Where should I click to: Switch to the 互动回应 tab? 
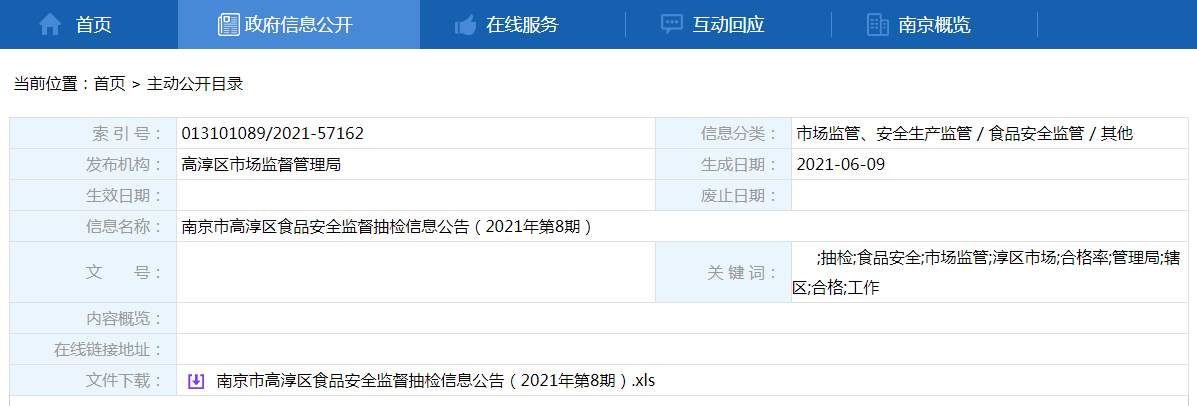[x=728, y=24]
